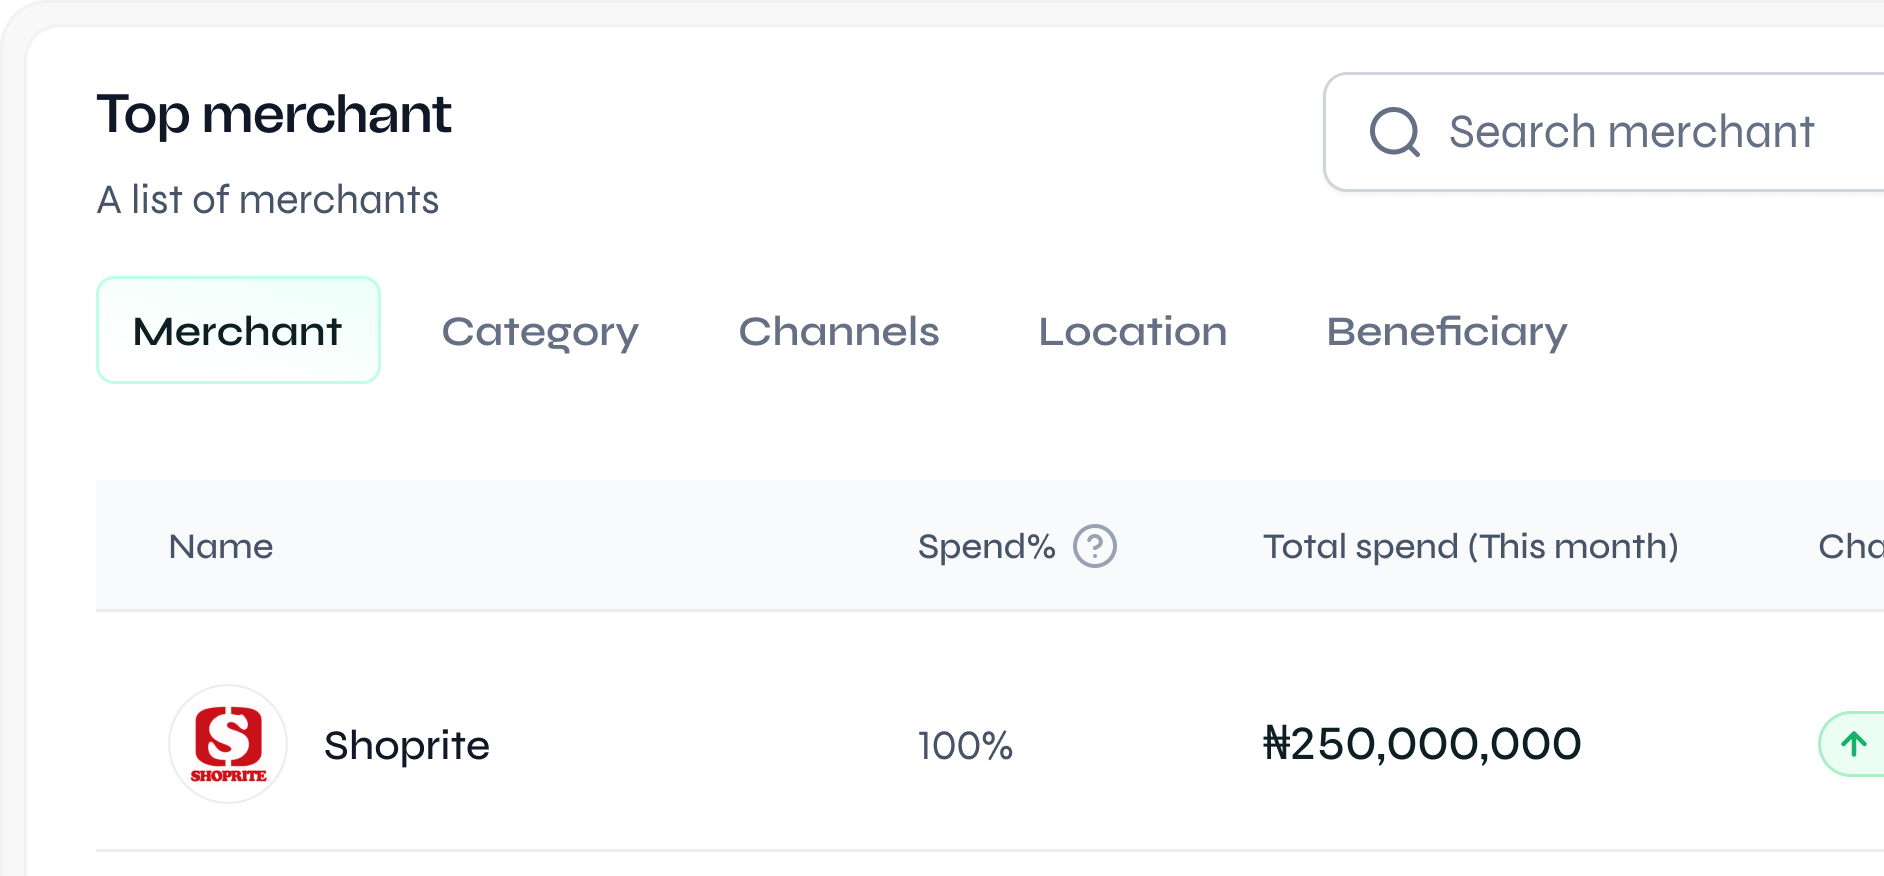The width and height of the screenshot is (1884, 876).
Task: Click the 'A list of merchants' subtitle
Action: 268,200
